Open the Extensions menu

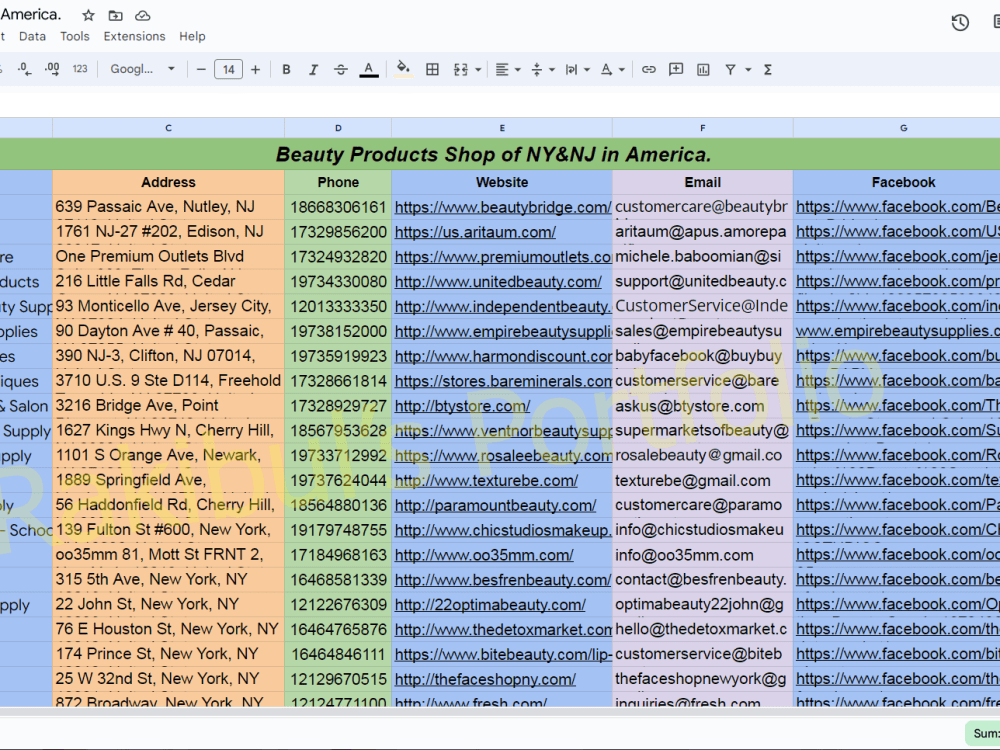pyautogui.click(x=134, y=35)
